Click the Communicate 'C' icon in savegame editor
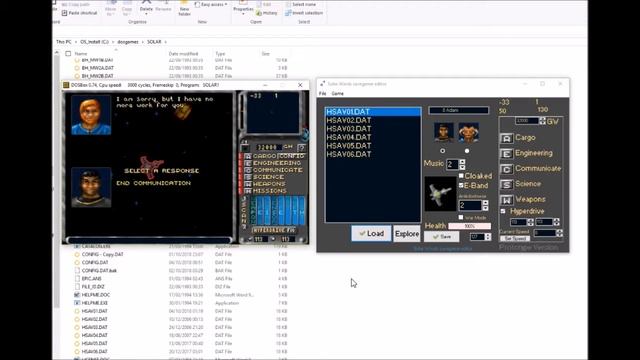 point(506,169)
